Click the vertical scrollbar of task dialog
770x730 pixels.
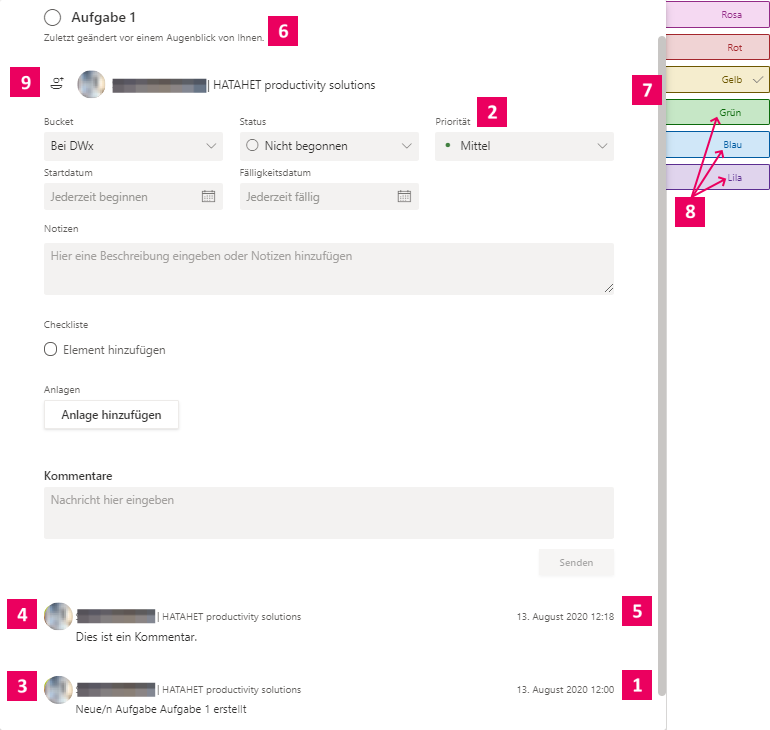click(x=662, y=365)
